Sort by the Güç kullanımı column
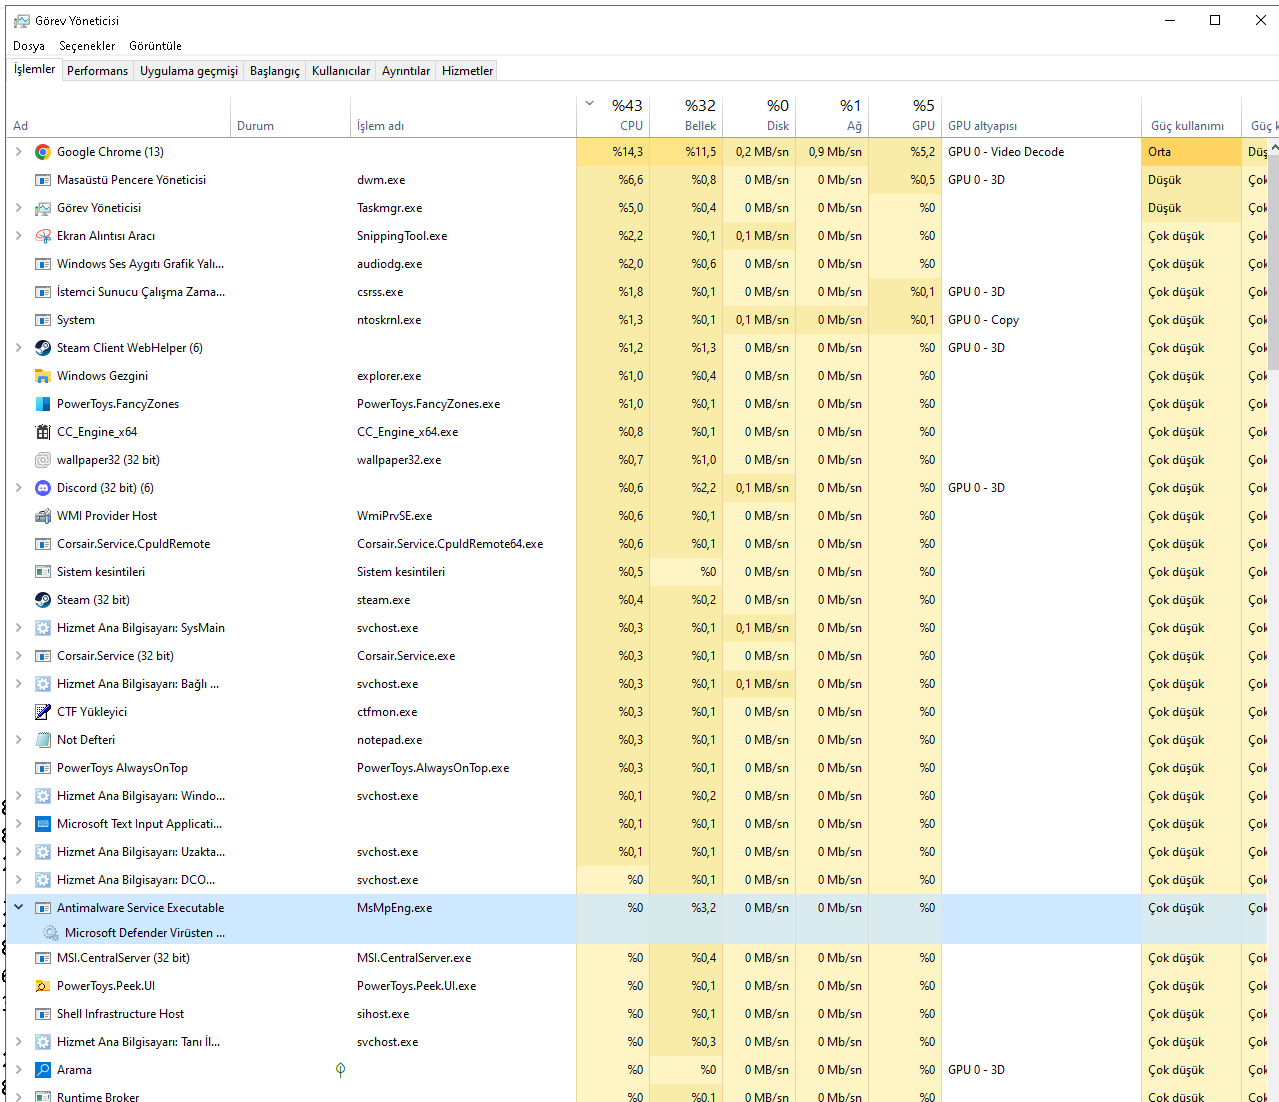 pos(1191,116)
